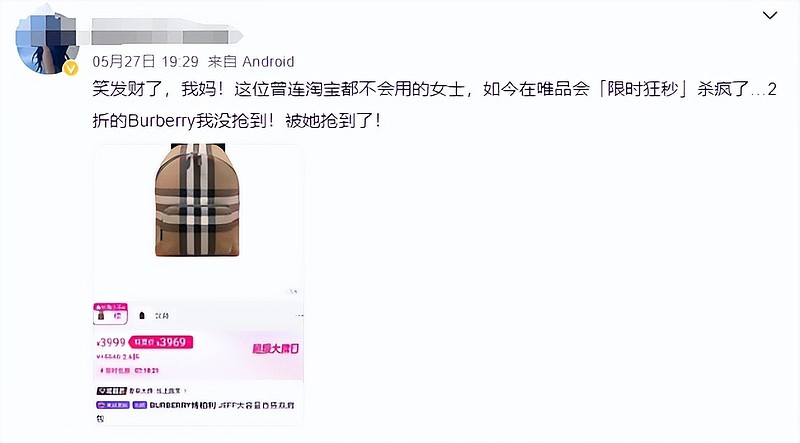Click the ¥3999 price text

point(111,342)
